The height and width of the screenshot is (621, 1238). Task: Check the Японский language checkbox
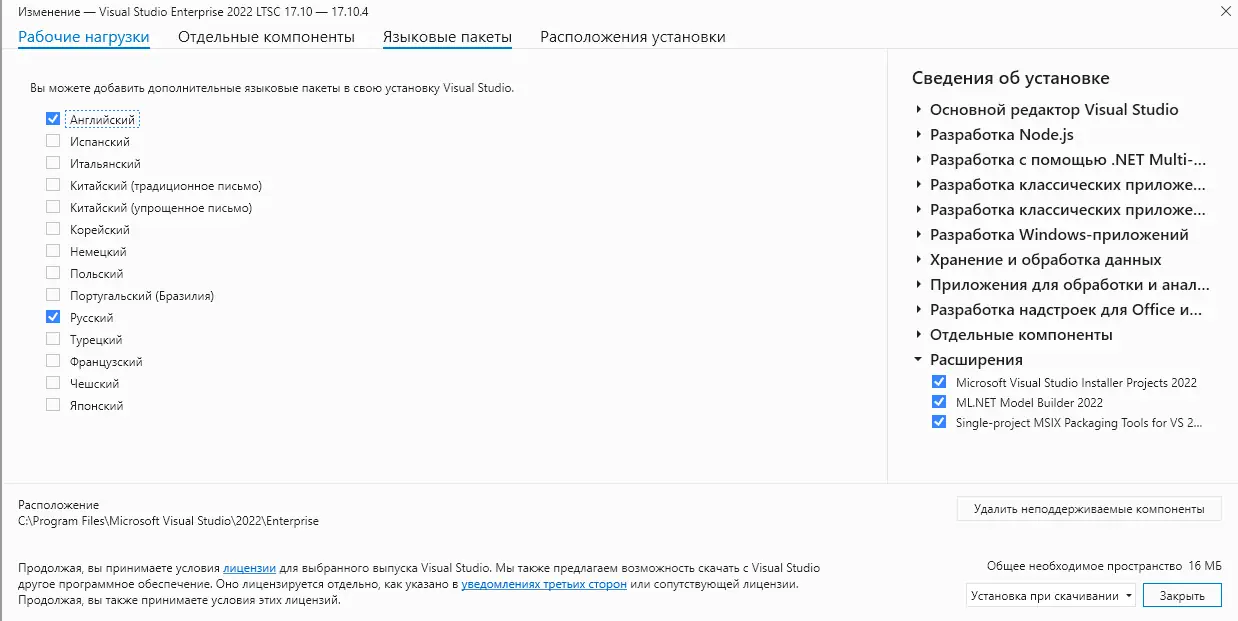[53, 406]
